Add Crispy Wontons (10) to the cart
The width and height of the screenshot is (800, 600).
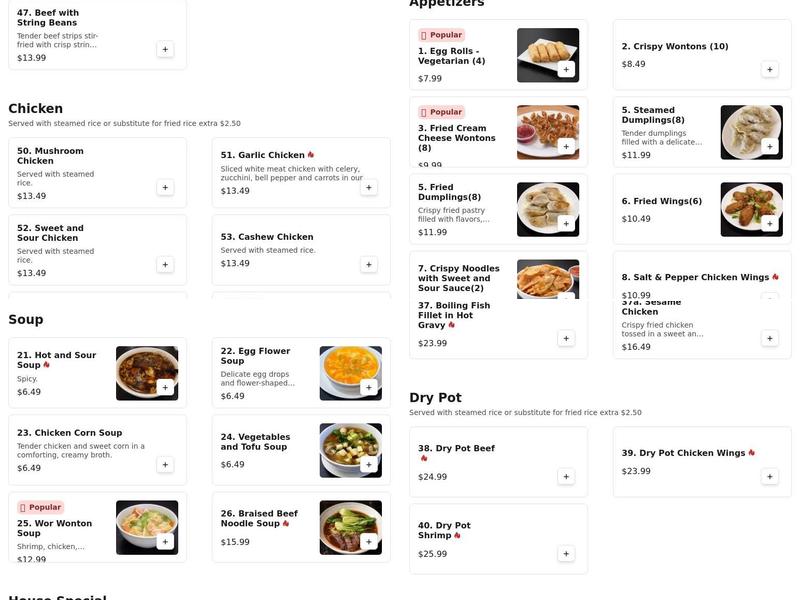pos(769,69)
